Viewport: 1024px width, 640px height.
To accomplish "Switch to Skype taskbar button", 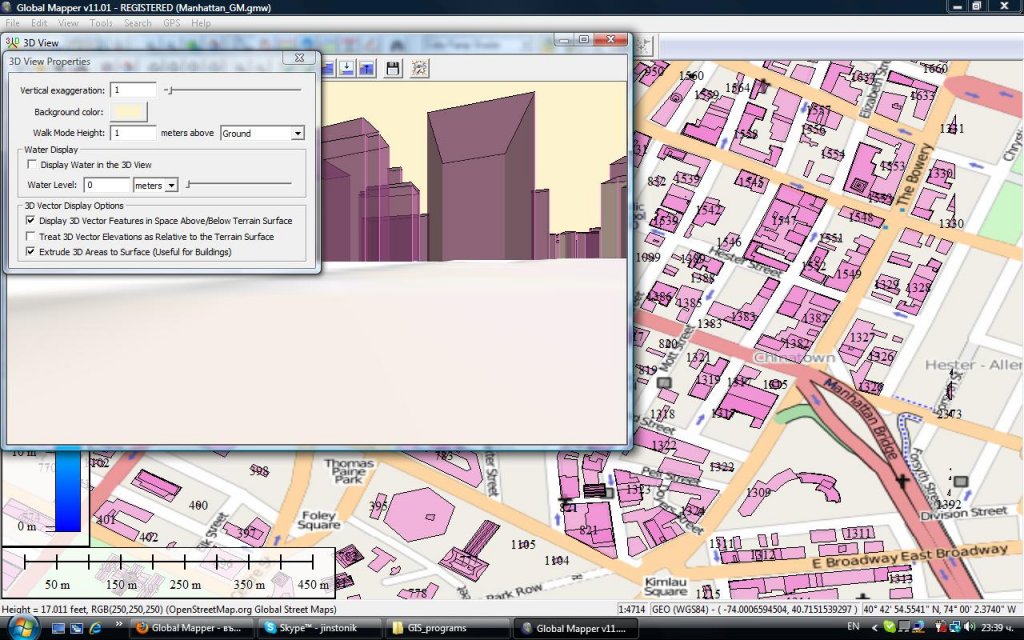I will (318, 628).
